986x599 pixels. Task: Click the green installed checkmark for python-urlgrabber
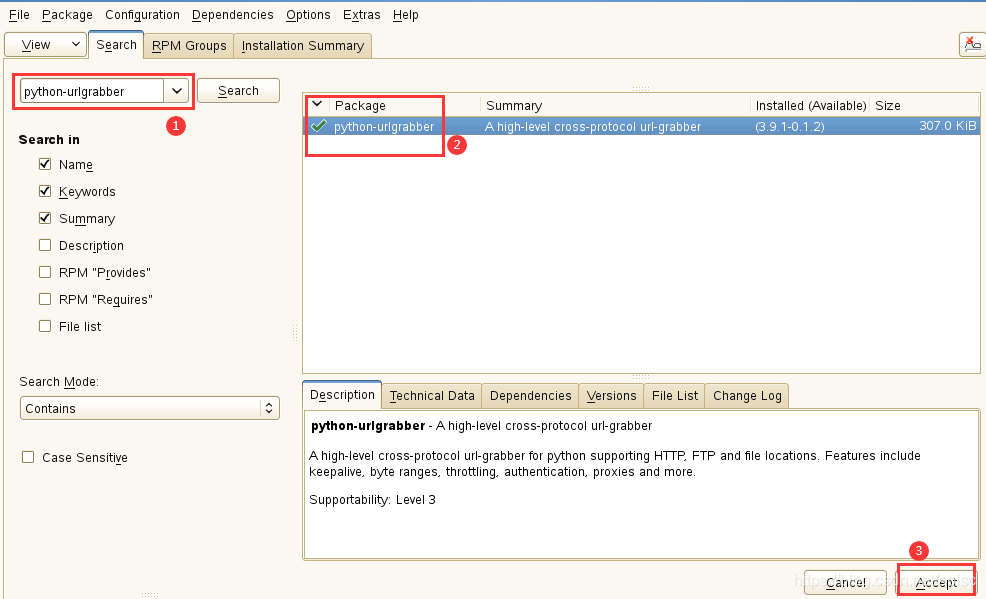[319, 126]
